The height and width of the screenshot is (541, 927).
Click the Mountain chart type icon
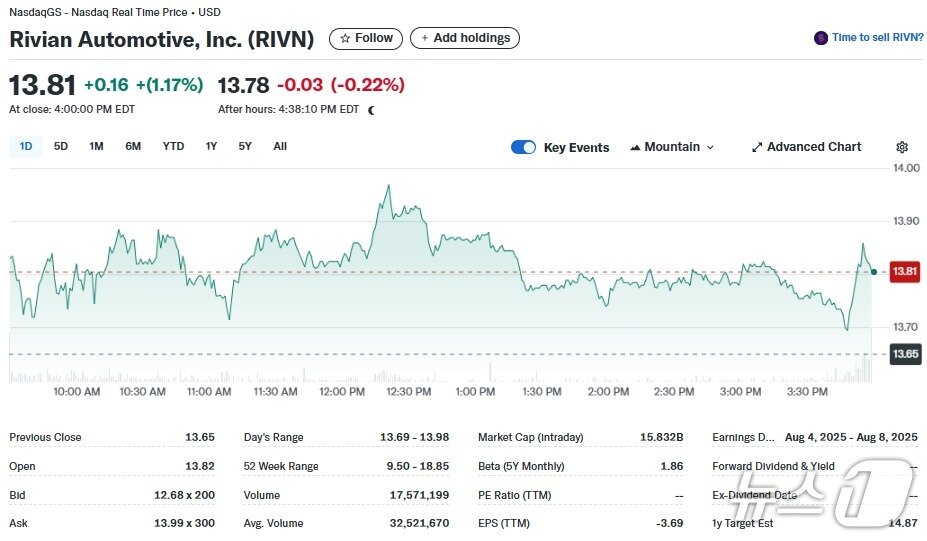635,147
